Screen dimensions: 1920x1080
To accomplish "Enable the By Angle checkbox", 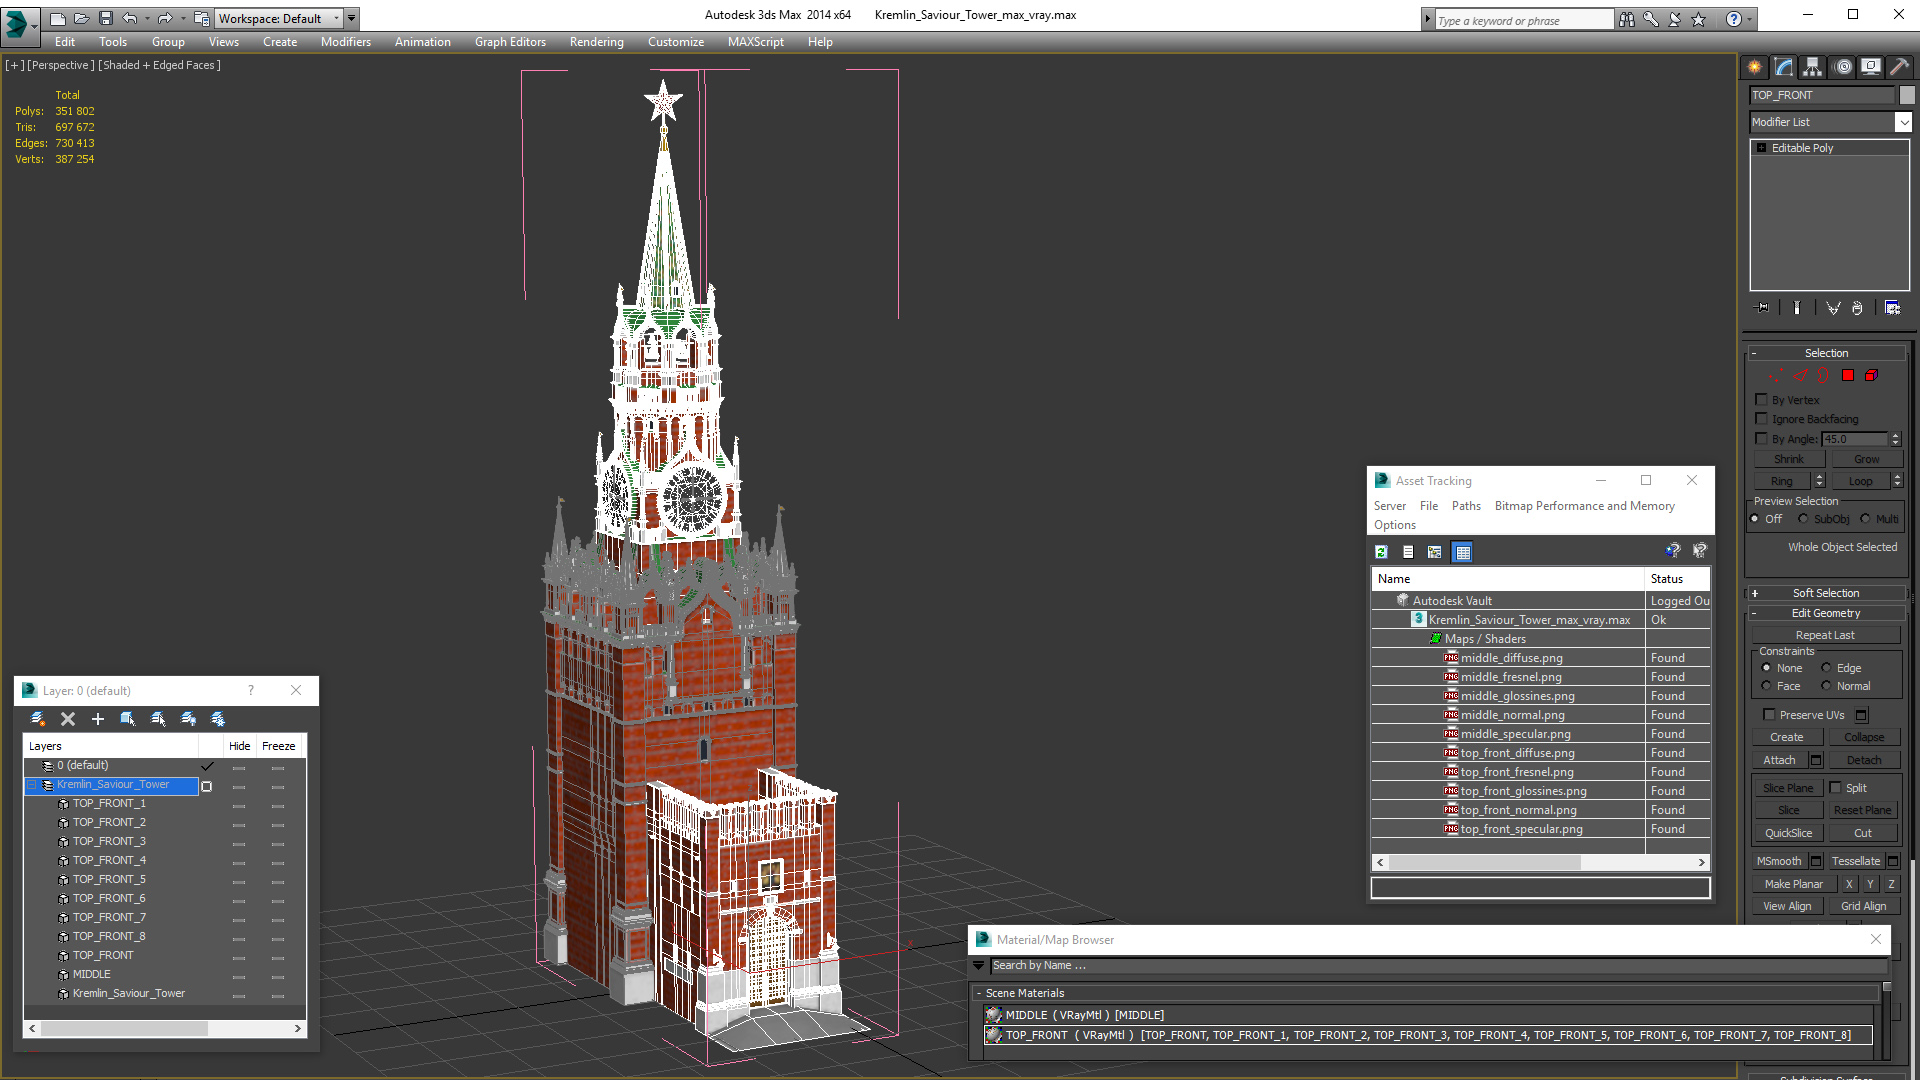I will [1762, 439].
